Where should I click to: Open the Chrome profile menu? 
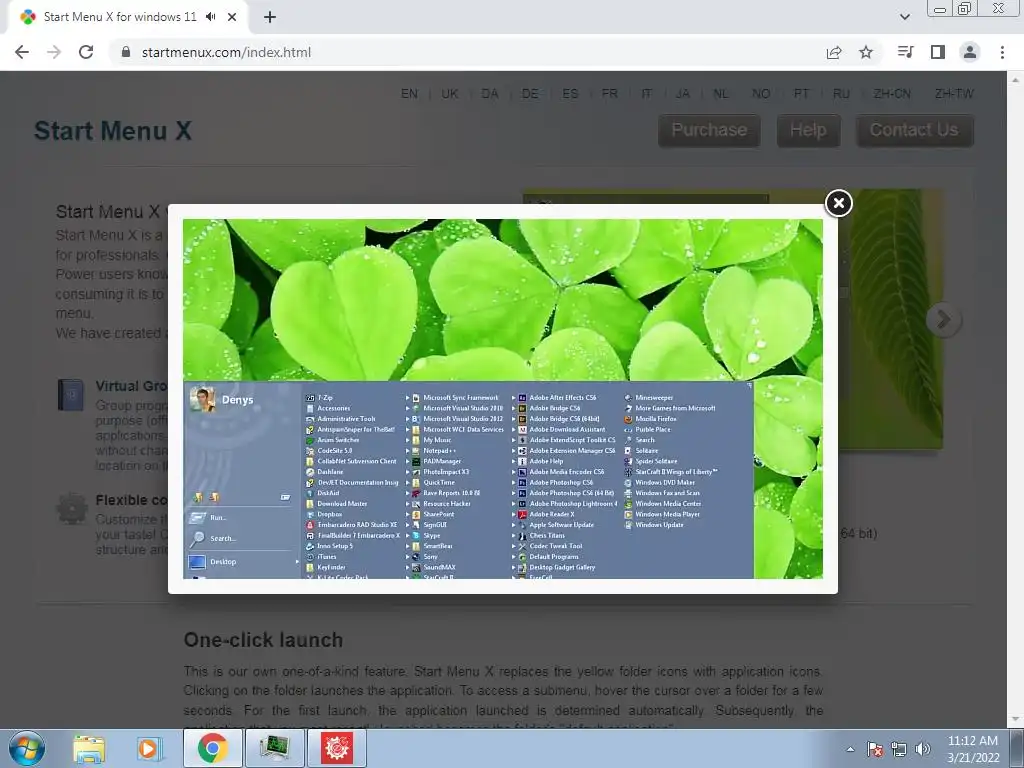970,52
